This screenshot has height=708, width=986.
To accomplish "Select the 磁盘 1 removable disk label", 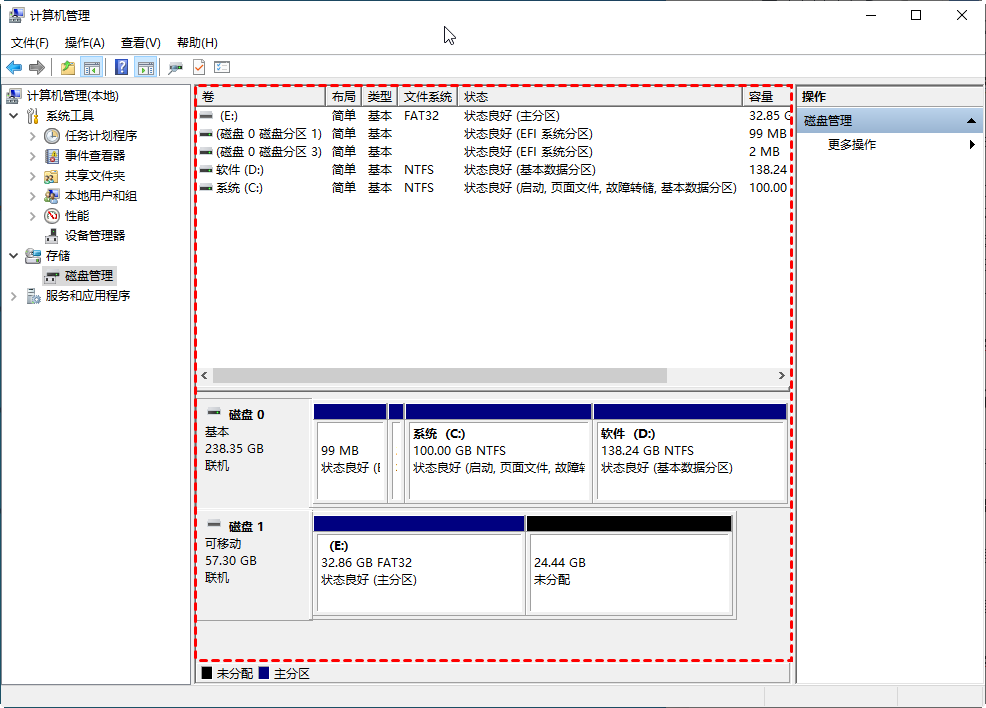I will (x=254, y=565).
